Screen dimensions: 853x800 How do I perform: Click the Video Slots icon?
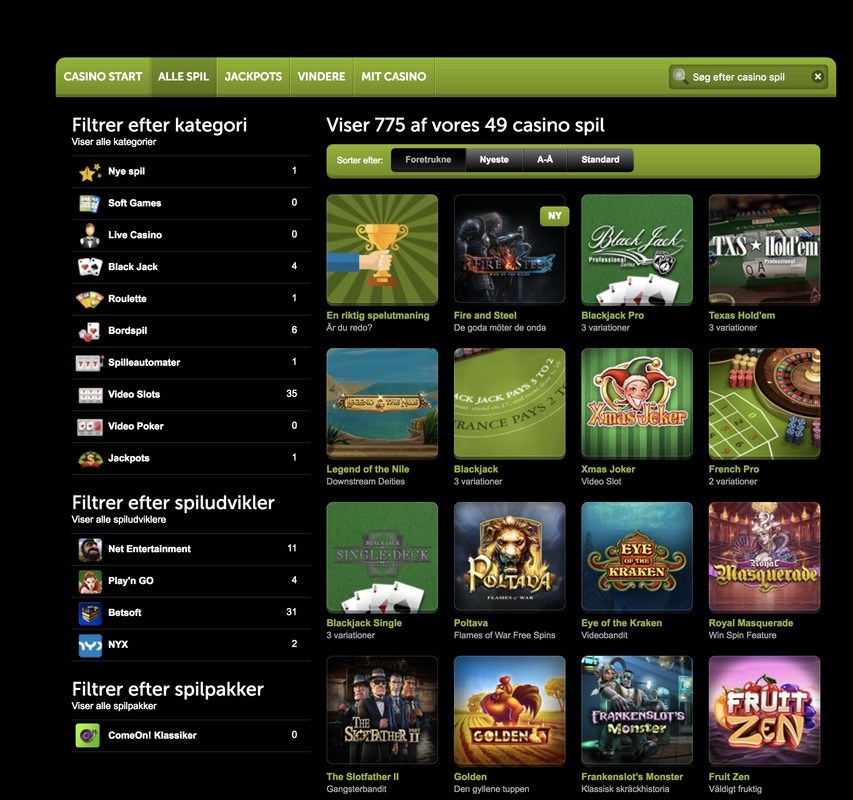[90, 395]
